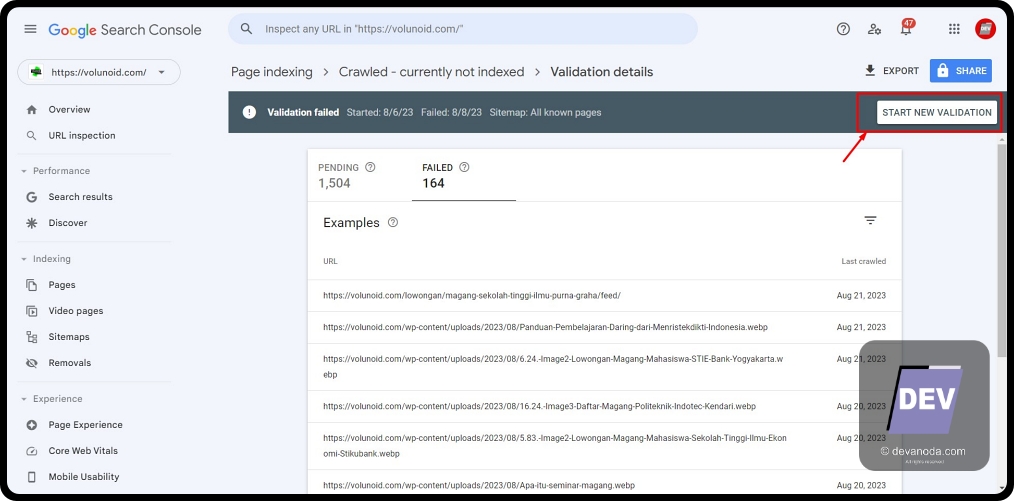This screenshot has height=501, width=1014.
Task: Click the Google Search Console logo
Action: [125, 30]
